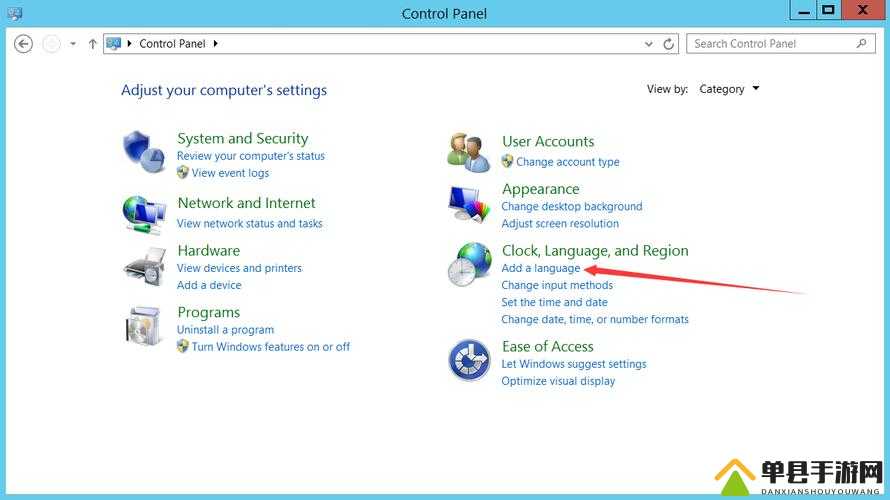
Task: Open the System and Security shield icon
Action: (x=144, y=152)
